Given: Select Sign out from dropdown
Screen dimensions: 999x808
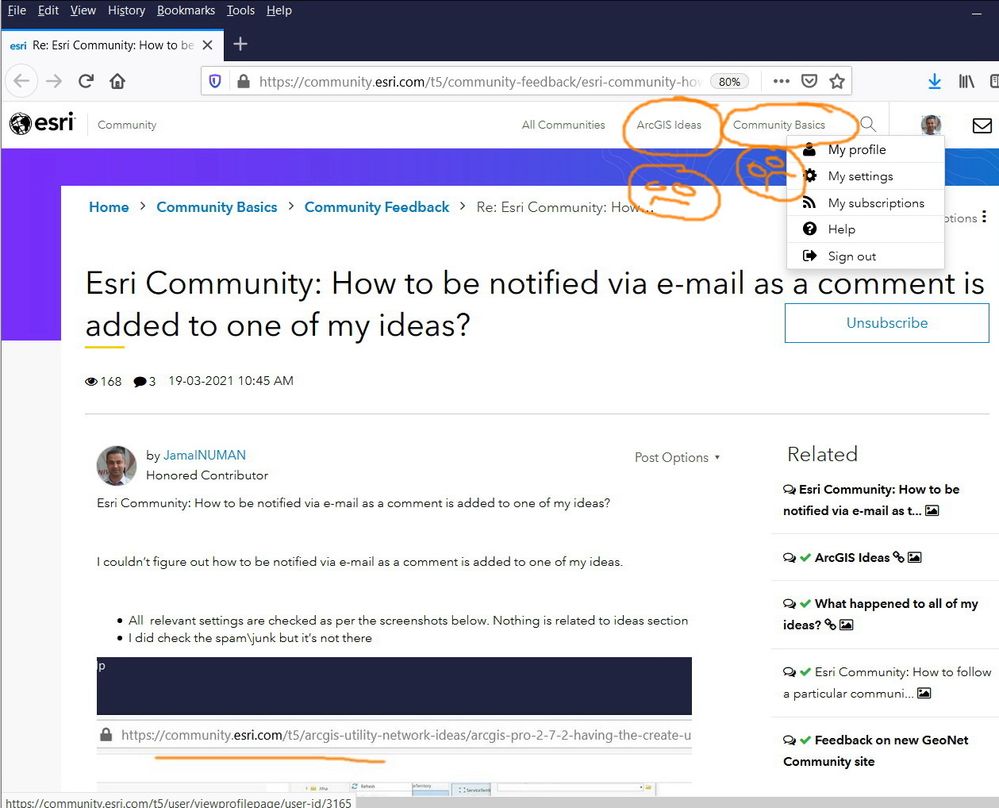Looking at the screenshot, I should click(865, 256).
